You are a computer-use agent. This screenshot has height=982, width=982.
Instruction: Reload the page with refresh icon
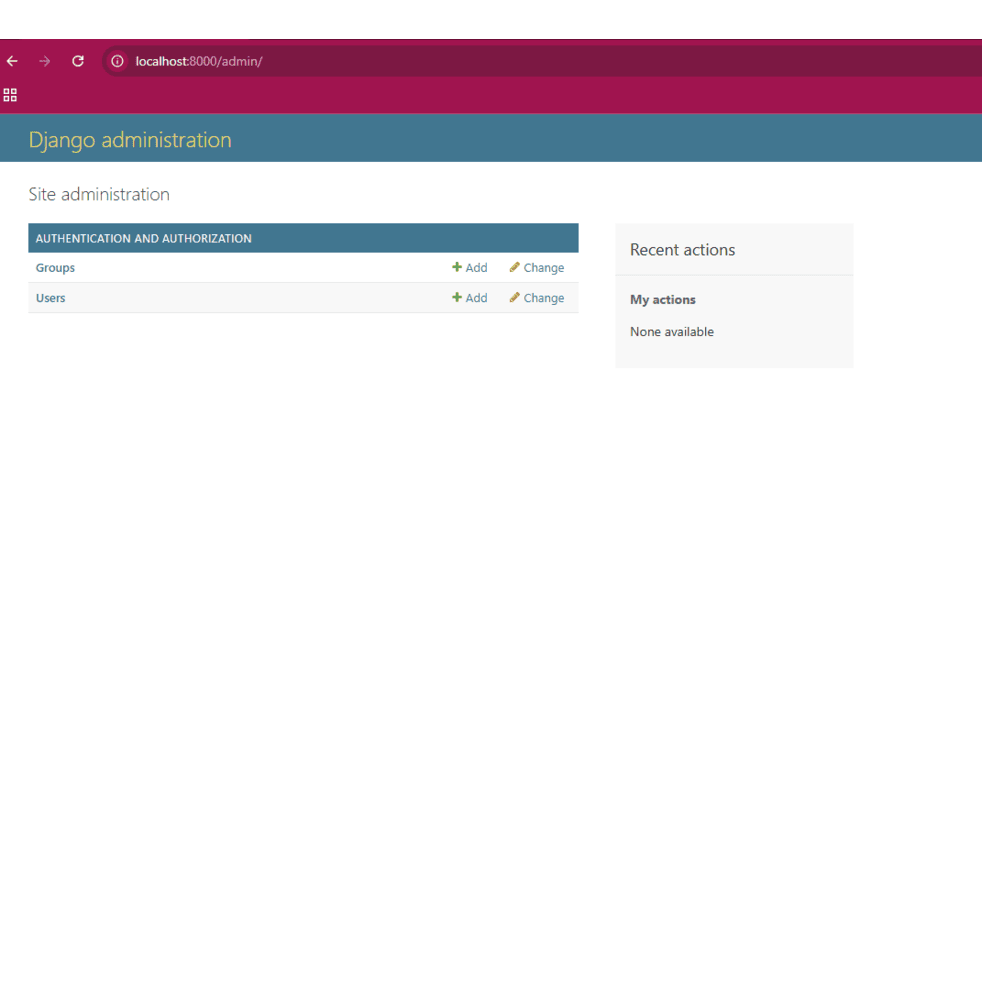click(78, 61)
